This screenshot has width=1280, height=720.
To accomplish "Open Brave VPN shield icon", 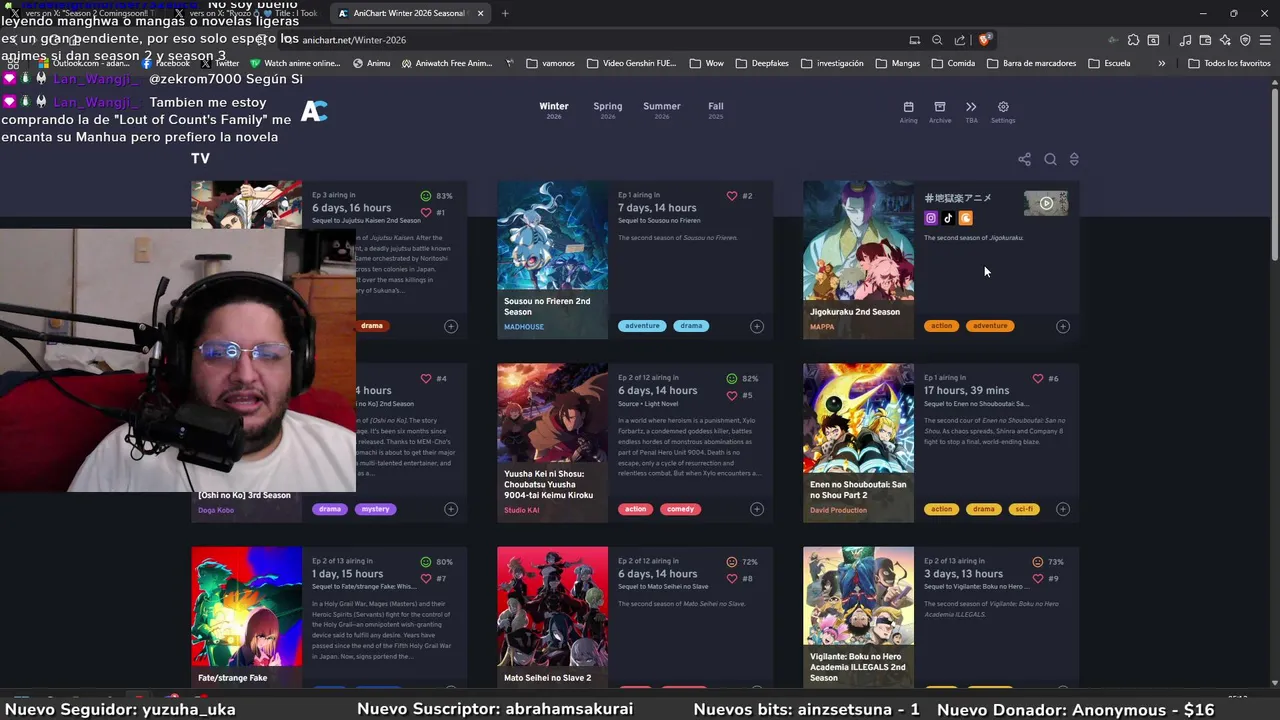I will coord(1245,40).
